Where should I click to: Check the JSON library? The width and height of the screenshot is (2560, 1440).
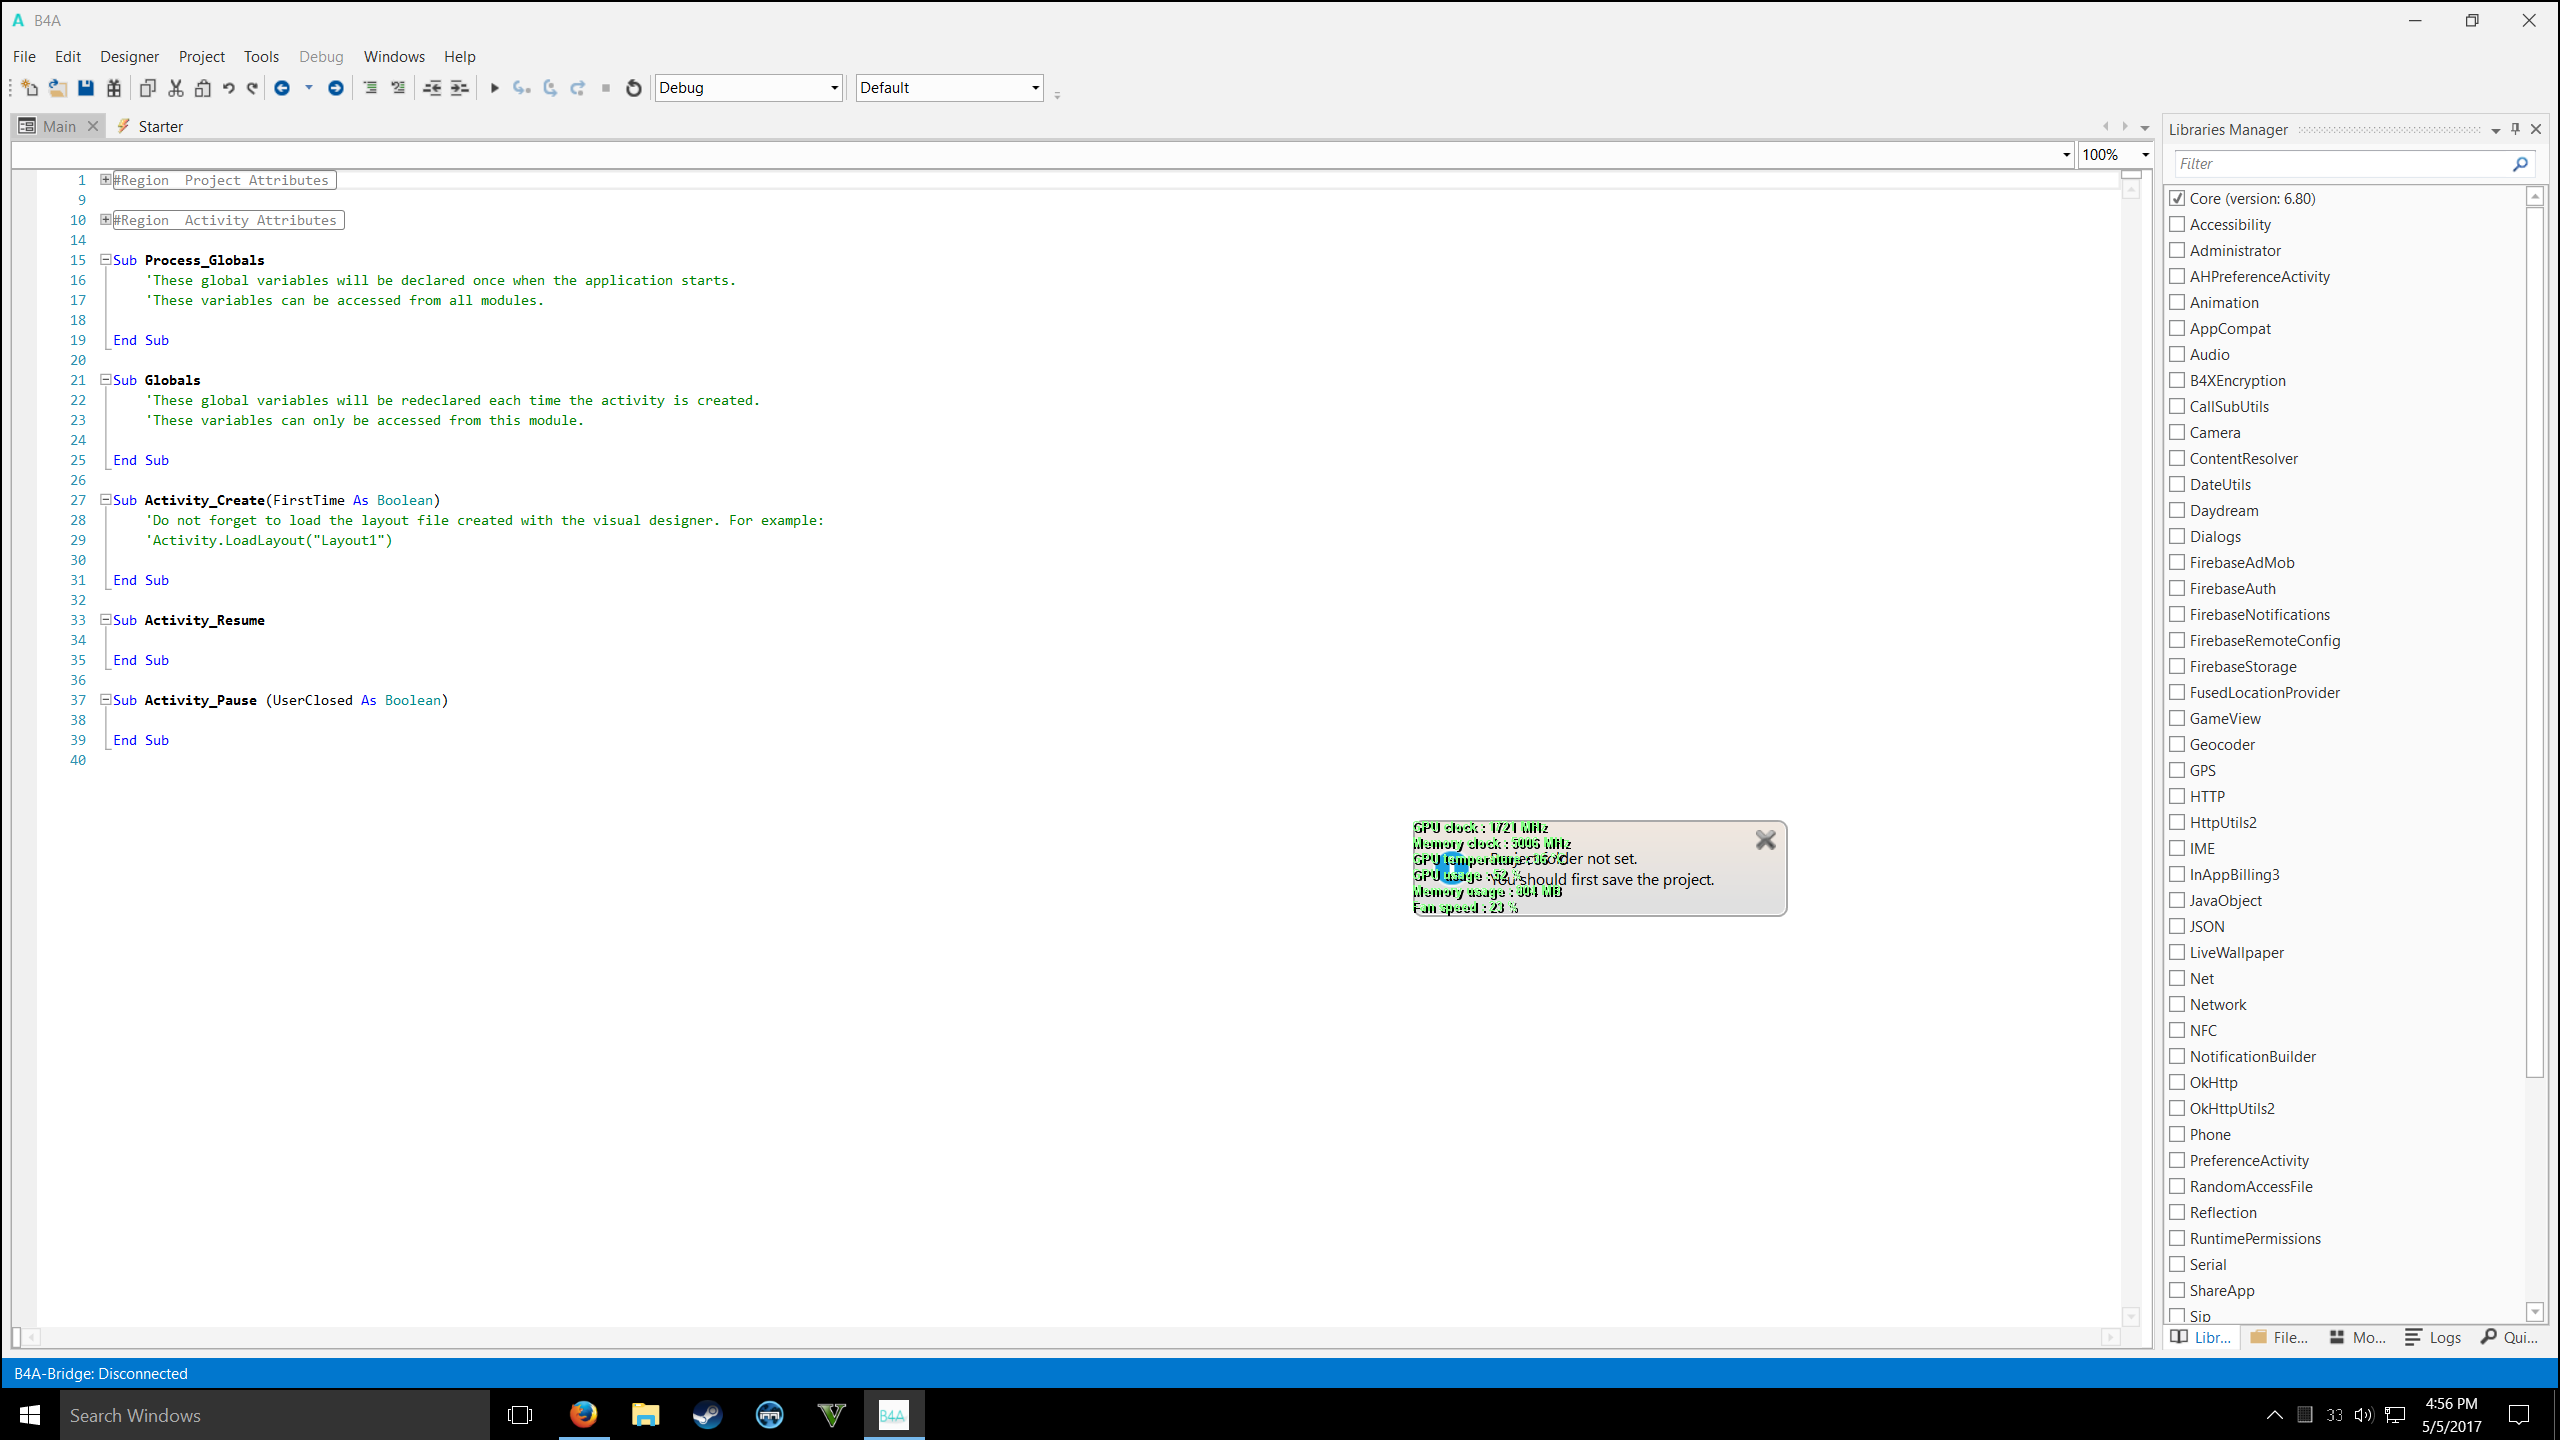point(2177,926)
